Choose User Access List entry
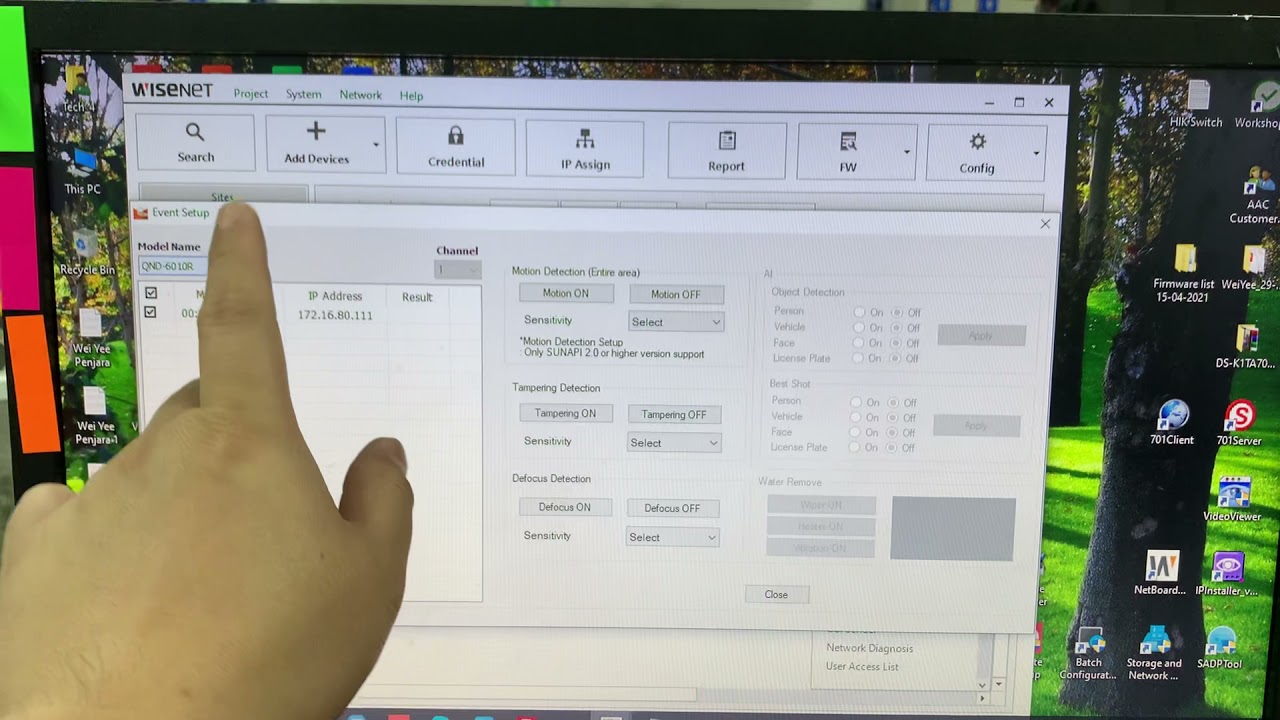Viewport: 1280px width, 720px height. [862, 666]
